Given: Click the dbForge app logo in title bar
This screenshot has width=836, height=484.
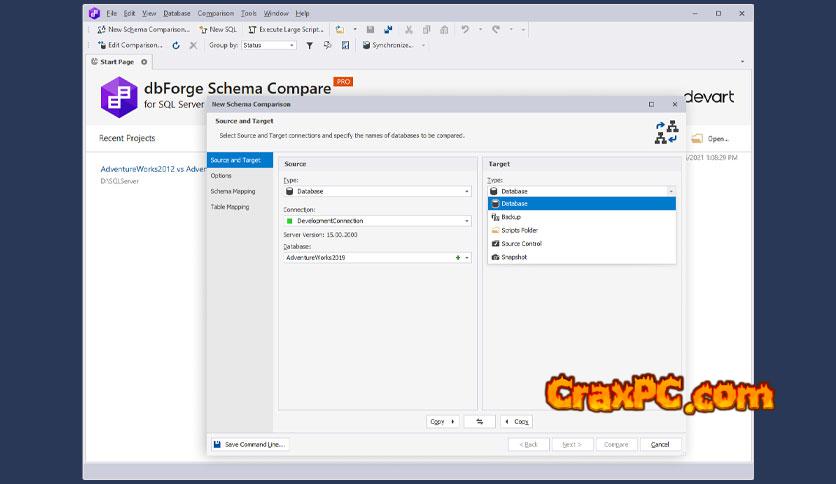Looking at the screenshot, I should point(94,13).
